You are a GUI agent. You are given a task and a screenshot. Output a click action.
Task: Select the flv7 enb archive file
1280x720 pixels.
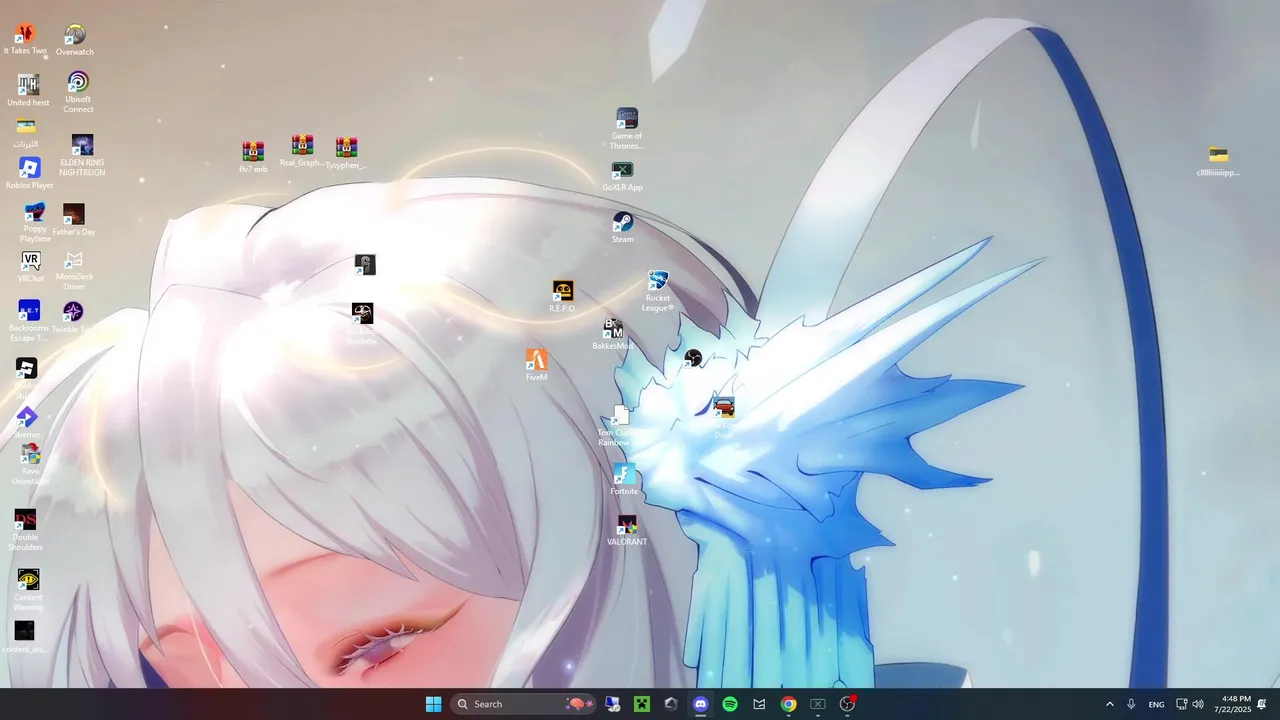(x=253, y=157)
